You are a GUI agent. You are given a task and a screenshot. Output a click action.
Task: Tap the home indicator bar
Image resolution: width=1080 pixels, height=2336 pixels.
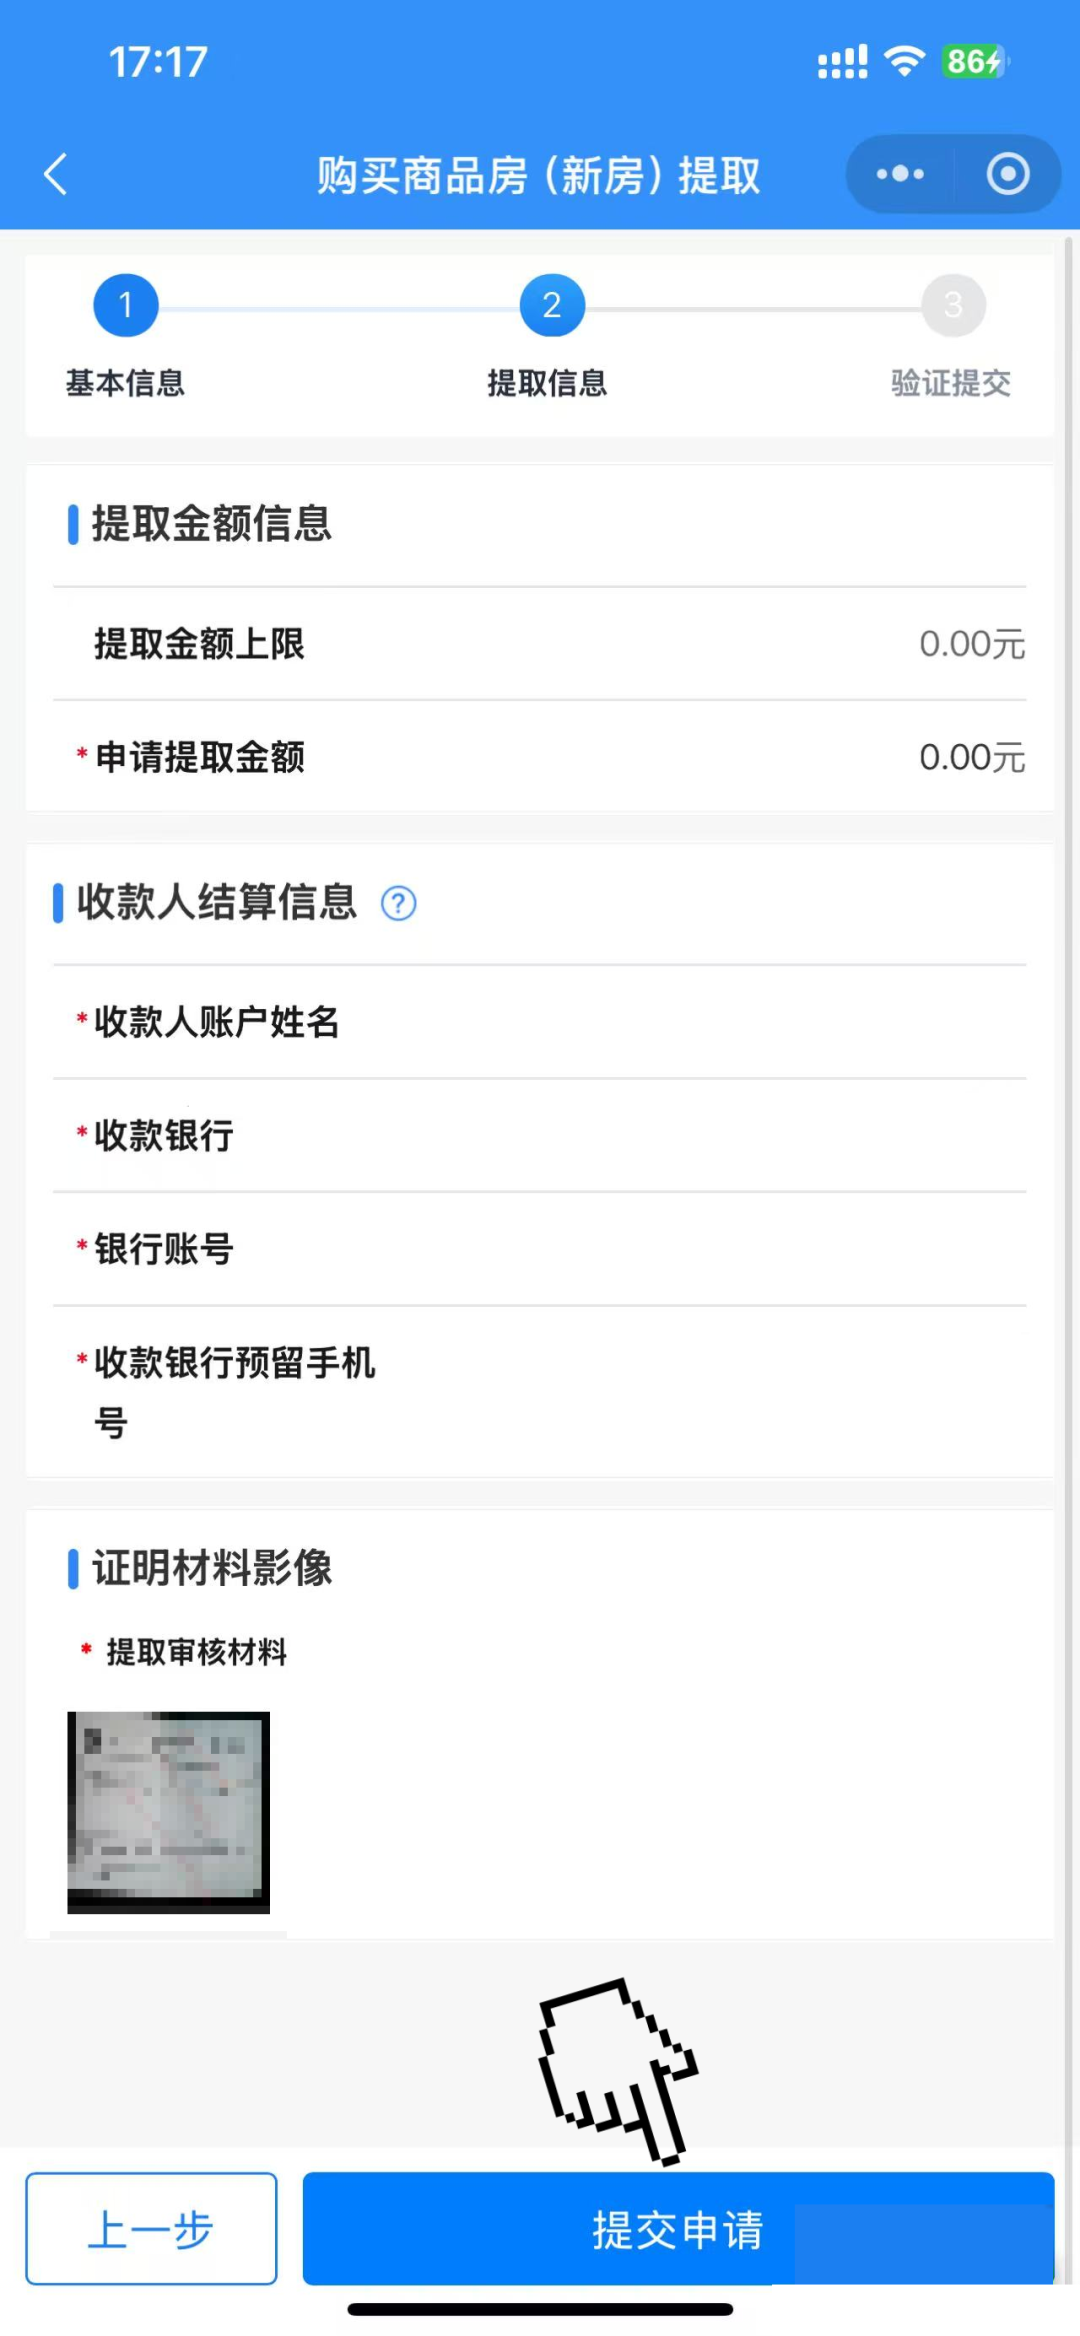[x=540, y=2309]
